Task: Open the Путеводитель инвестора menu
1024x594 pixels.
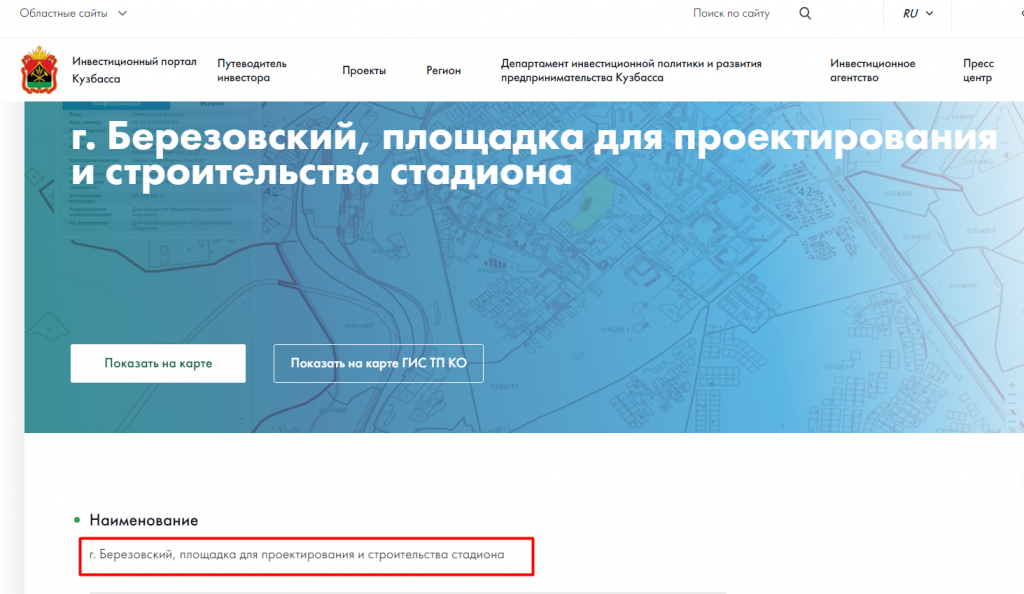Action: 252,70
